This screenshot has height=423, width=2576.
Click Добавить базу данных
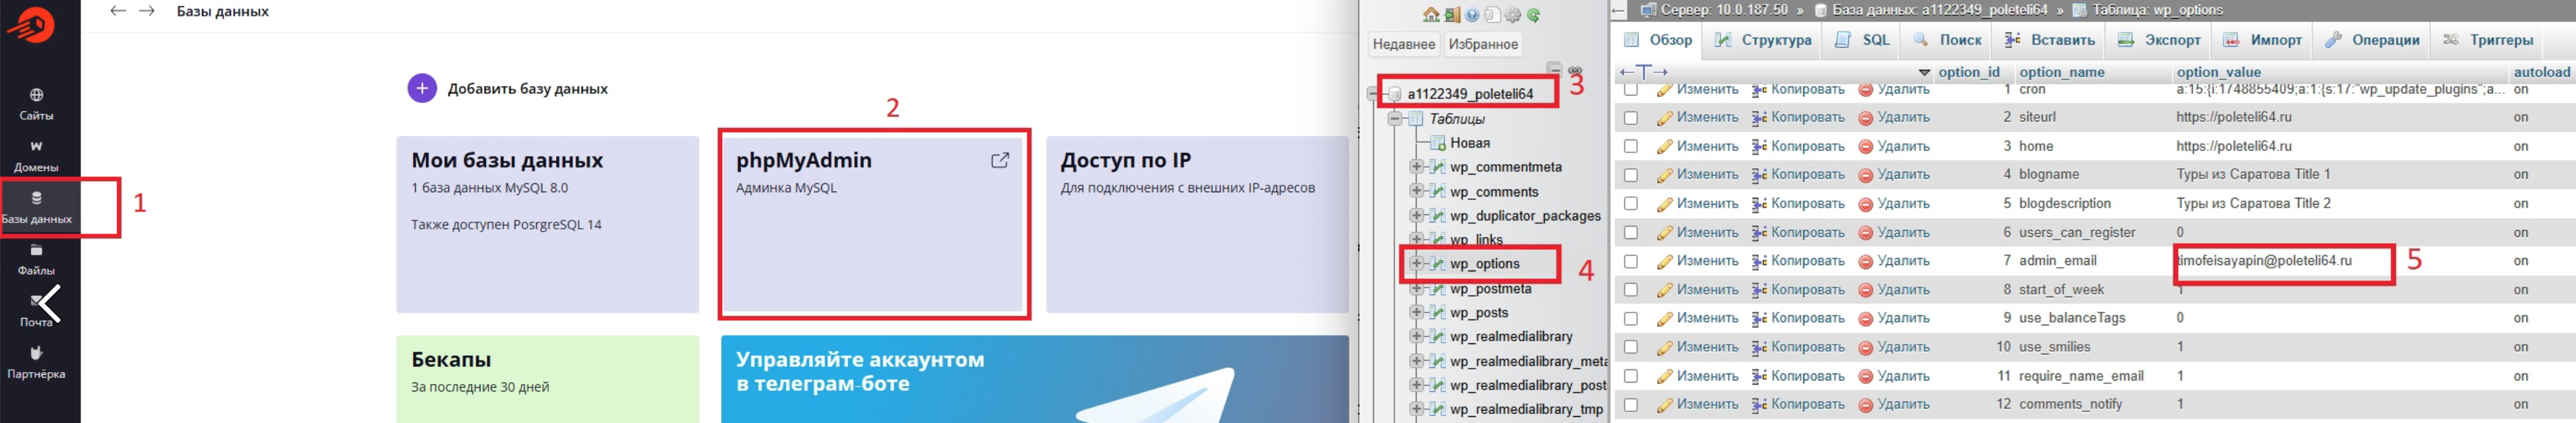click(x=528, y=89)
